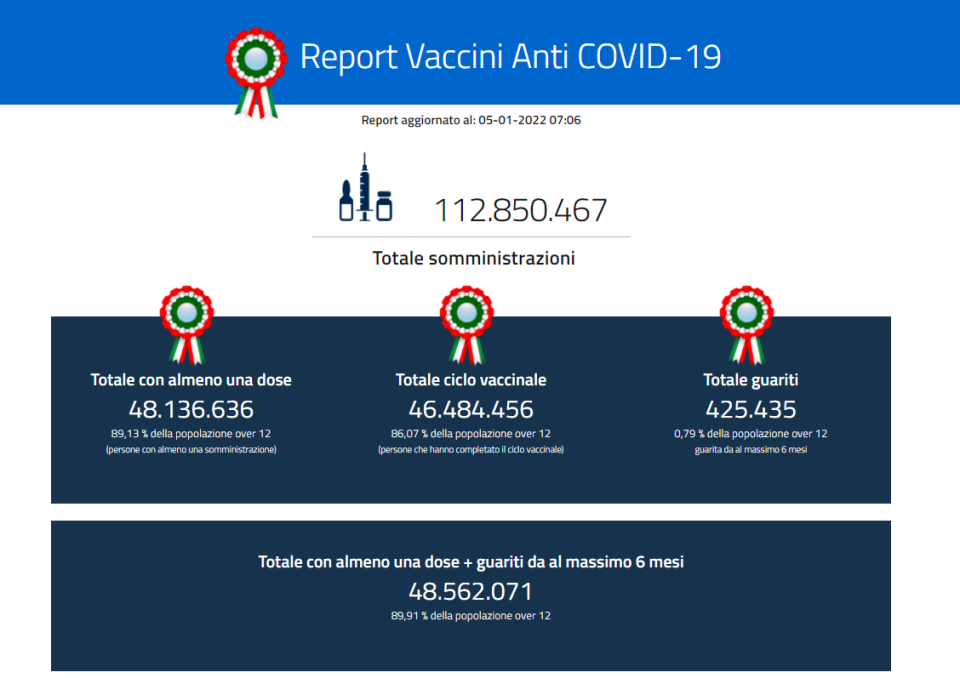Click the 48.562.071 combined total
This screenshot has width=960, height=678.
pyautogui.click(x=471, y=591)
